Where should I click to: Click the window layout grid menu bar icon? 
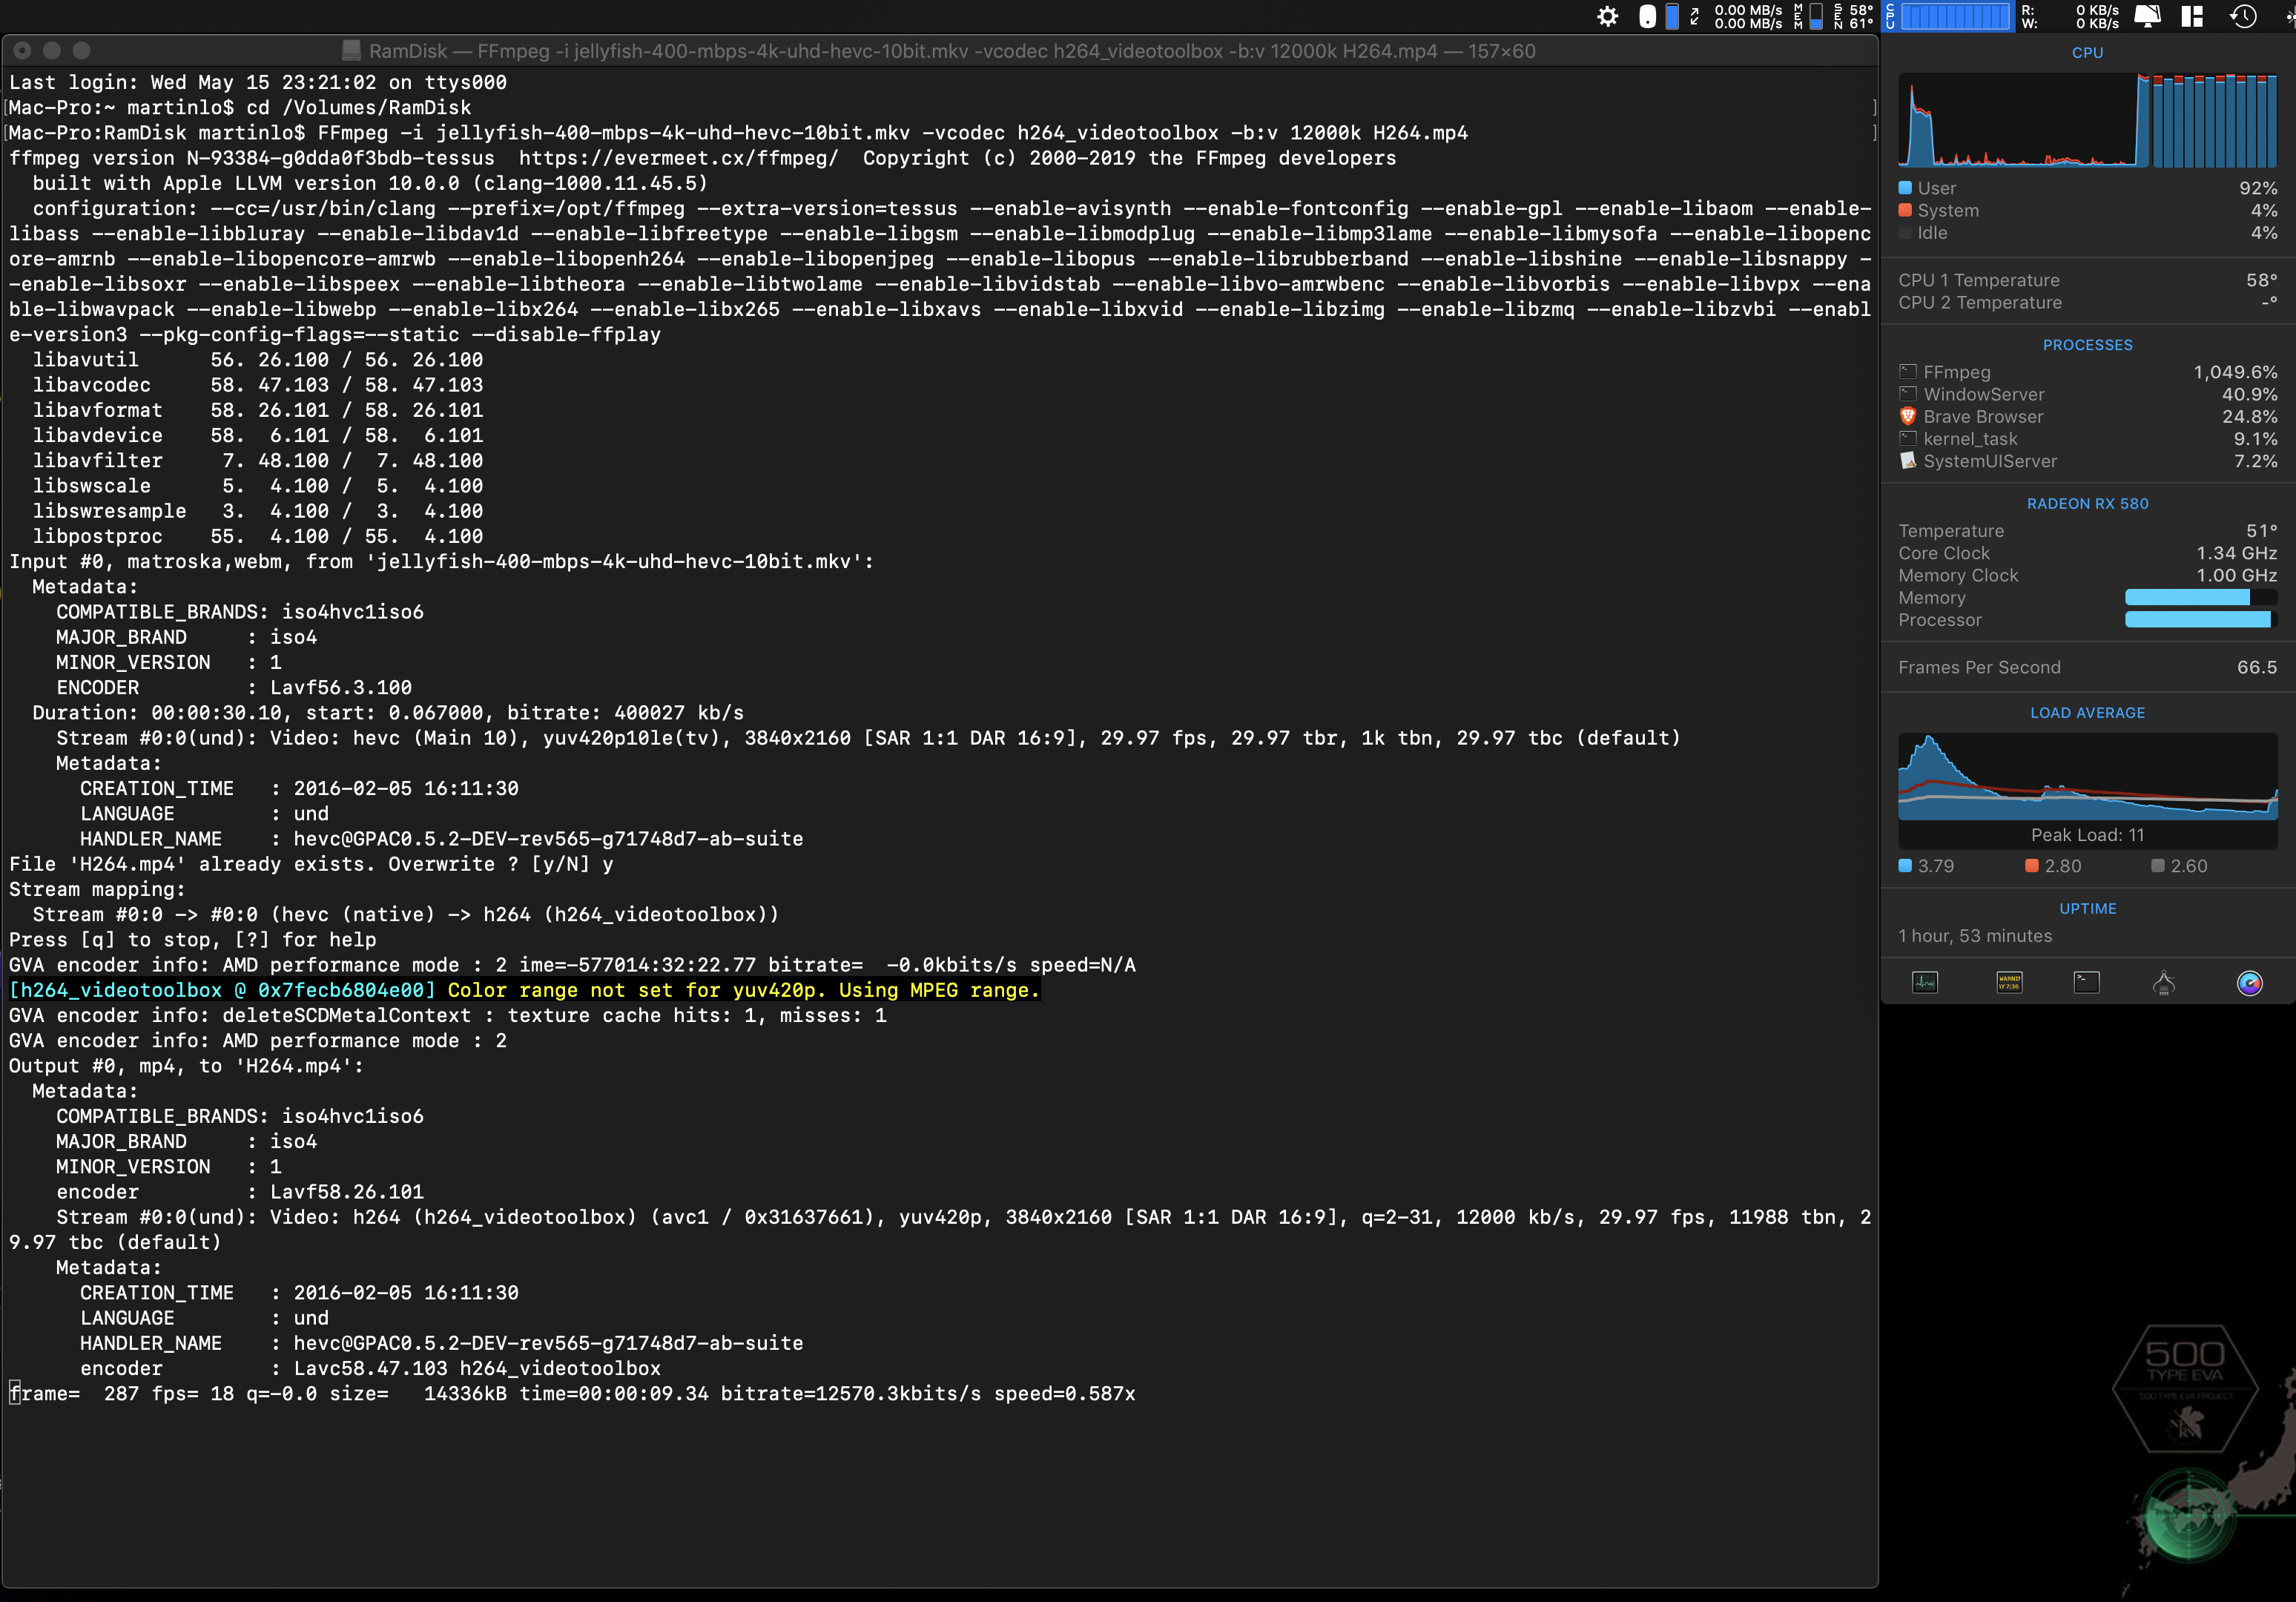(2192, 16)
